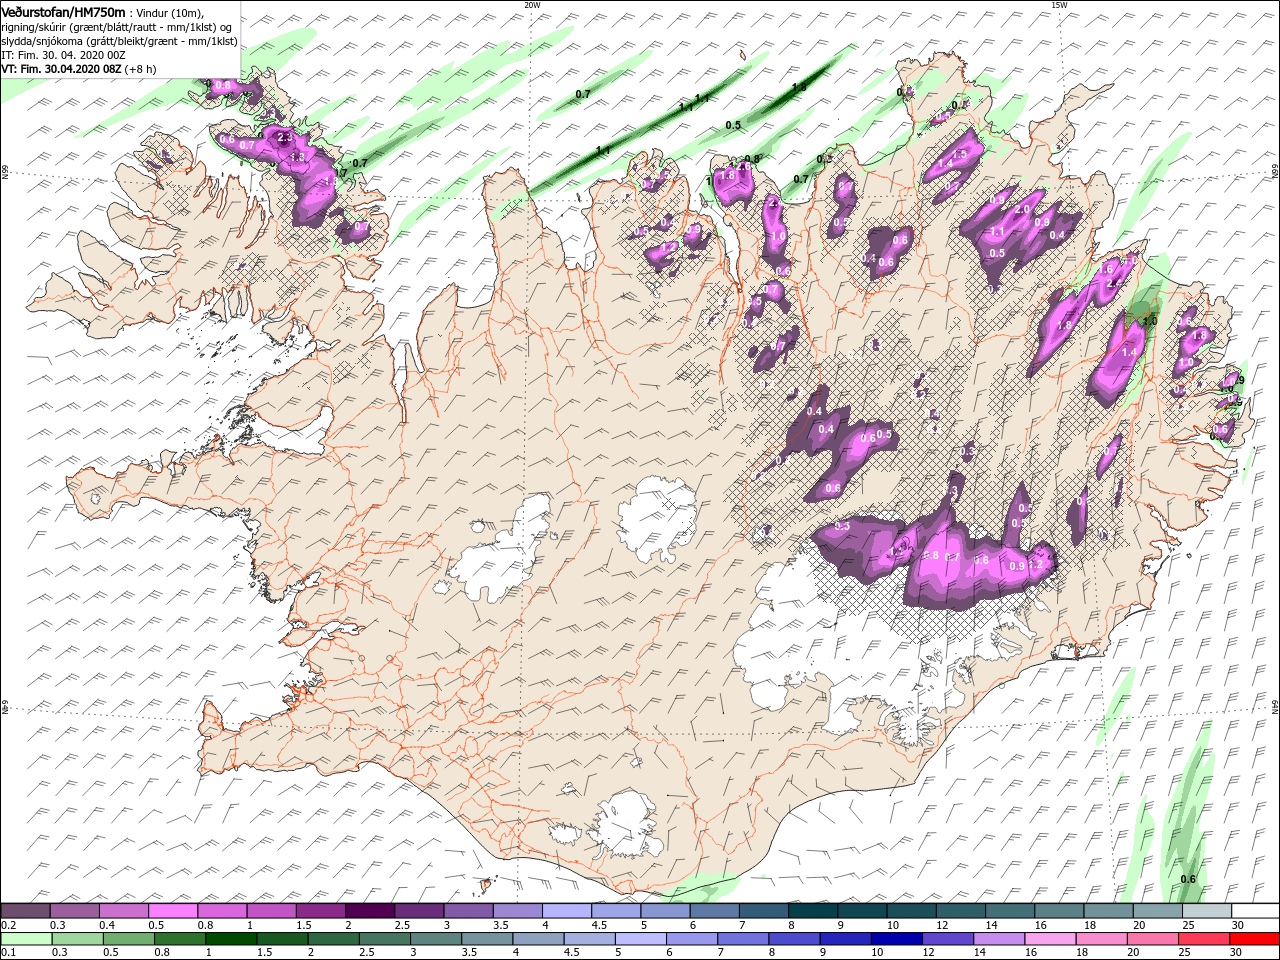The image size is (1280, 960).
Task: Click the 'VT: Fim. 30.04.2020 08Z' valid time
Action: point(61,69)
